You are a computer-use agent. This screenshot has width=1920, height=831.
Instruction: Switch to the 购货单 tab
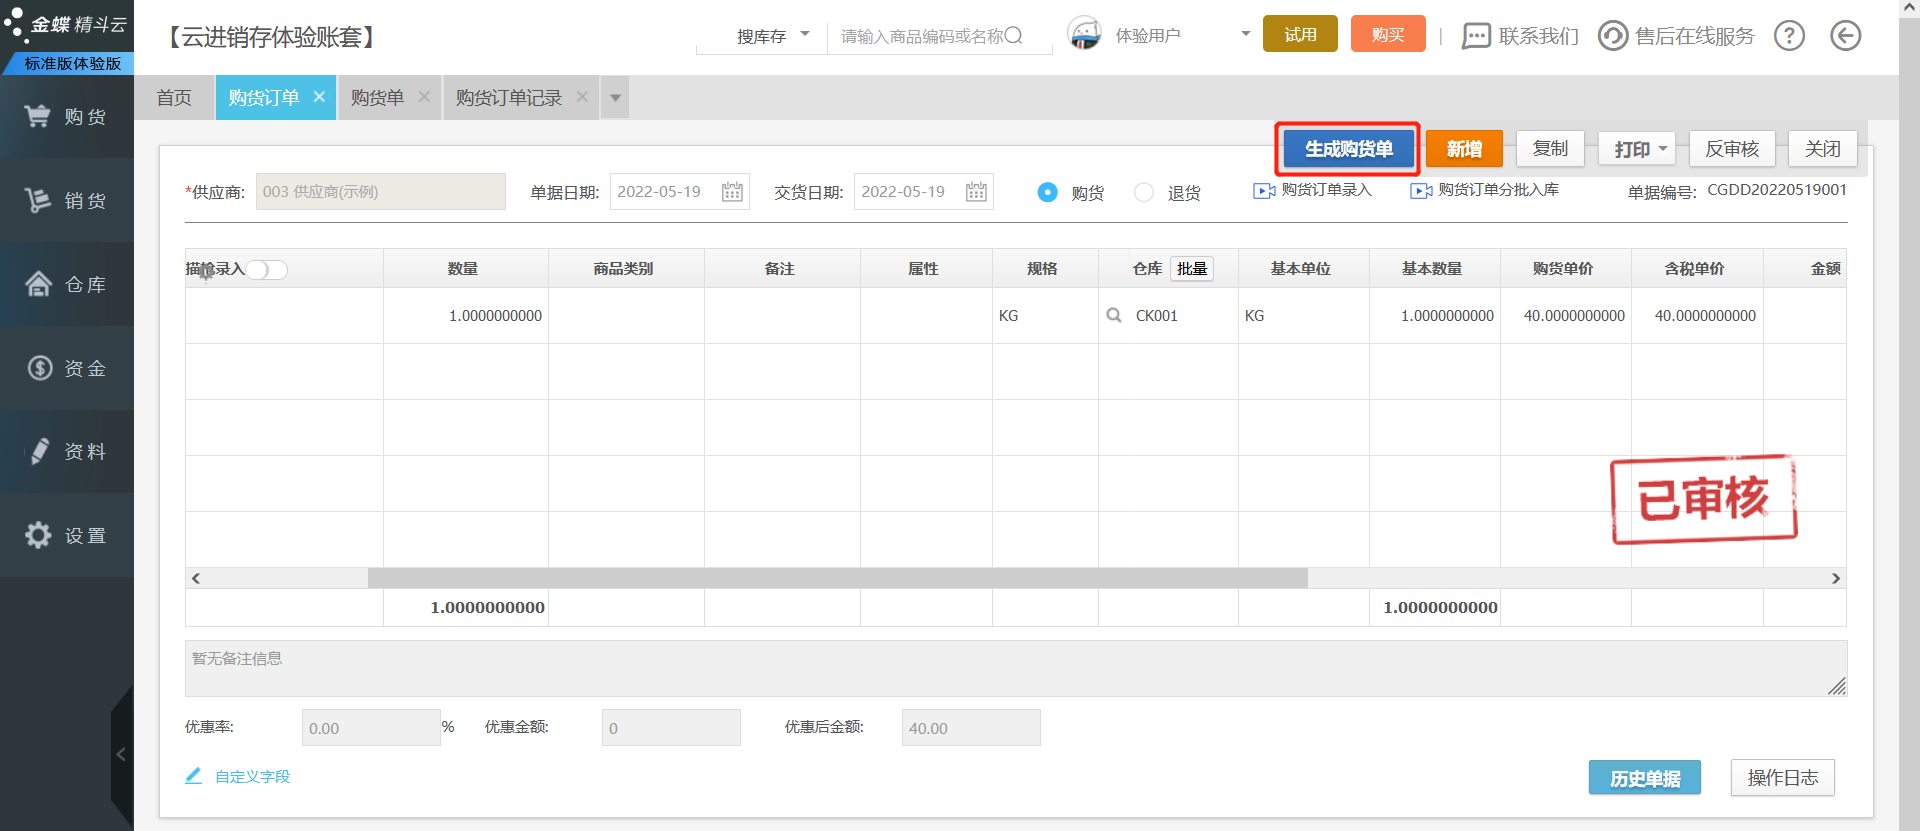(377, 98)
